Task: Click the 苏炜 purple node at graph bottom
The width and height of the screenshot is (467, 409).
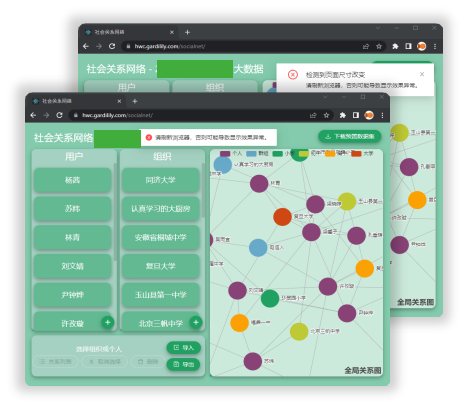Action: (x=253, y=361)
